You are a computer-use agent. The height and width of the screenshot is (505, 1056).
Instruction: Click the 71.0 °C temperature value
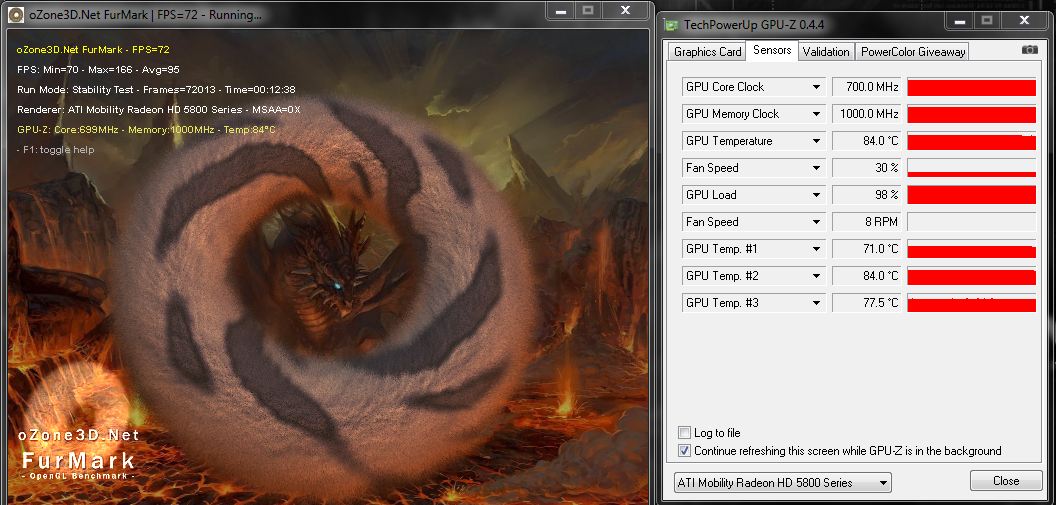pos(866,249)
